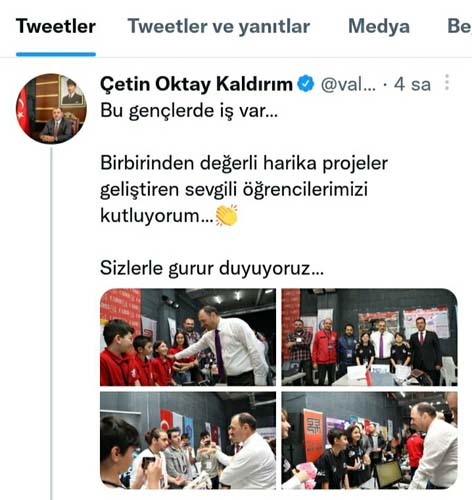Click the blue verified badge icon
The height and width of the screenshot is (500, 472).
[306, 84]
